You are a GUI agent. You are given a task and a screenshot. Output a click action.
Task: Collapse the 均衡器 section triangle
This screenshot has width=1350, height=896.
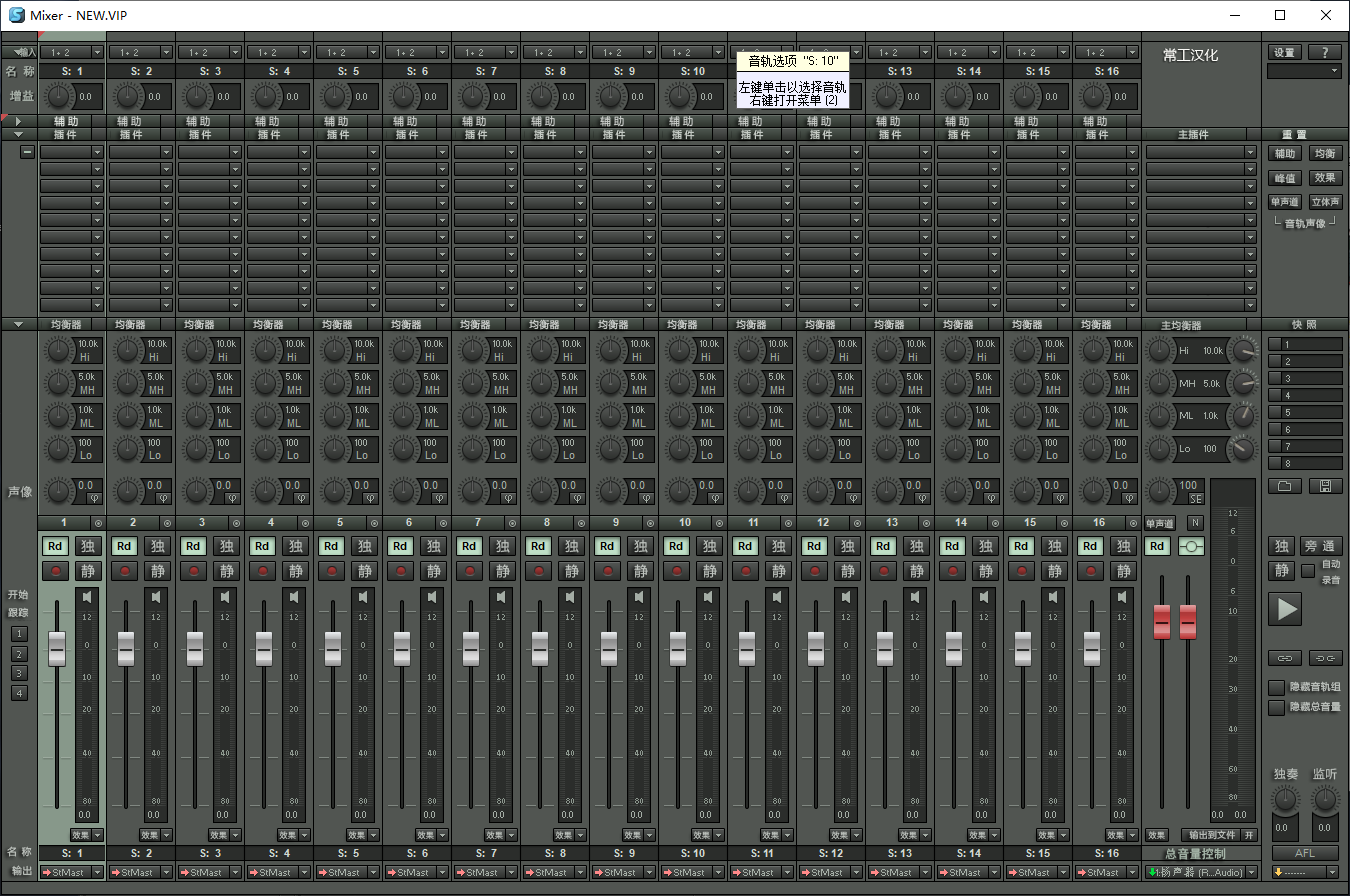click(18, 324)
